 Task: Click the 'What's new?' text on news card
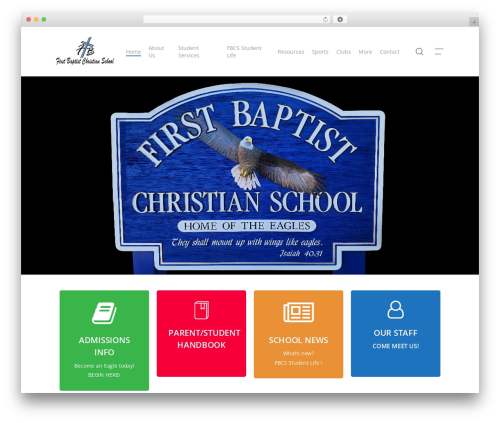[x=298, y=353]
